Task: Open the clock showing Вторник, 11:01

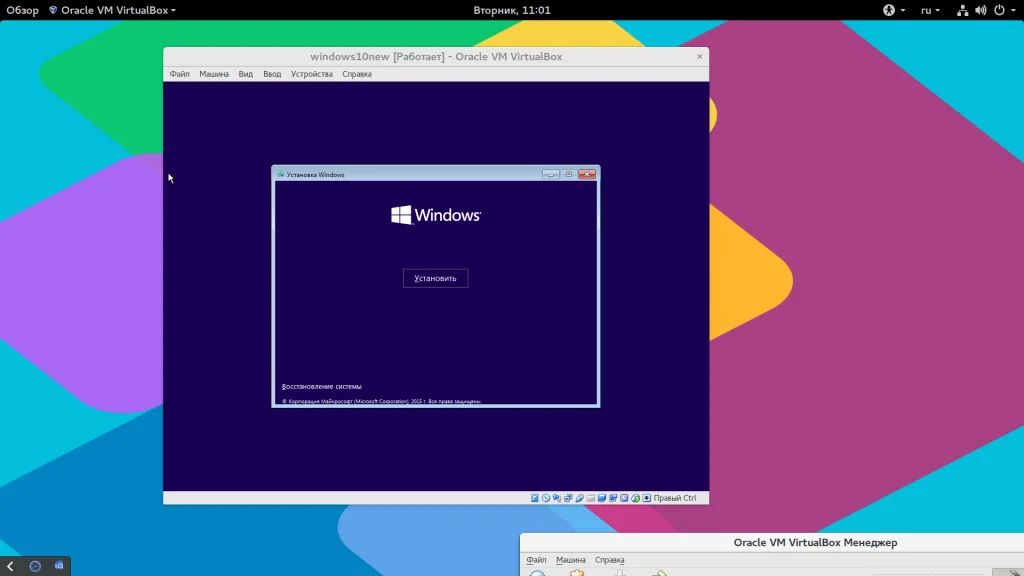Action: tap(511, 10)
